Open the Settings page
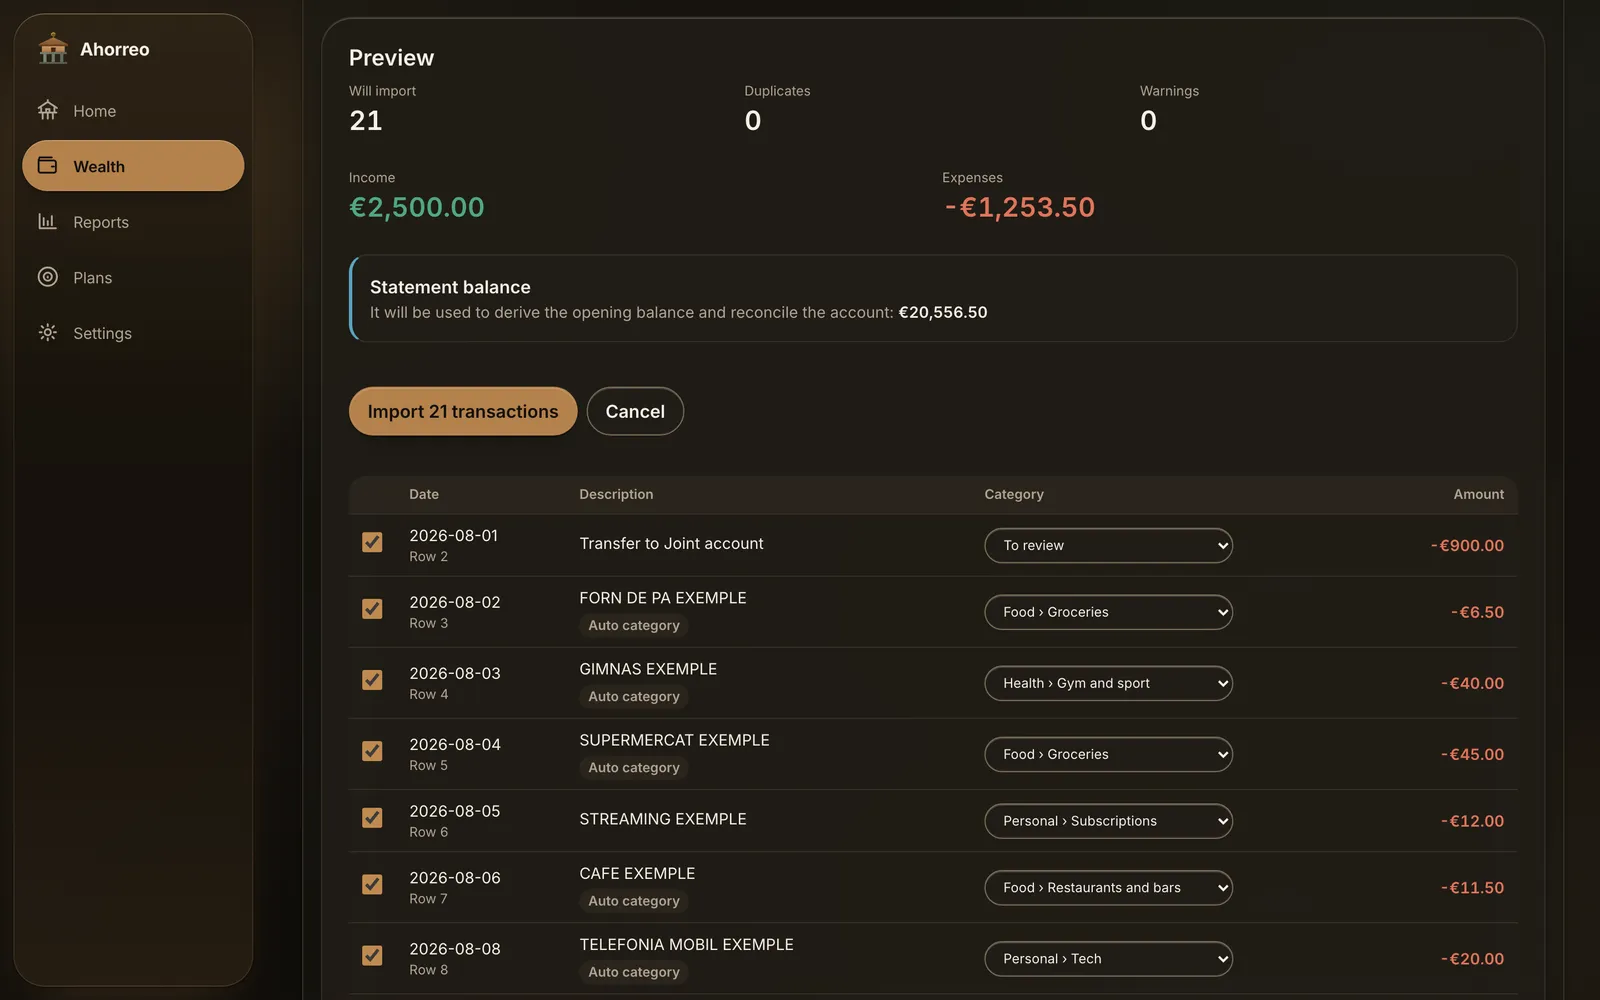 click(x=133, y=333)
